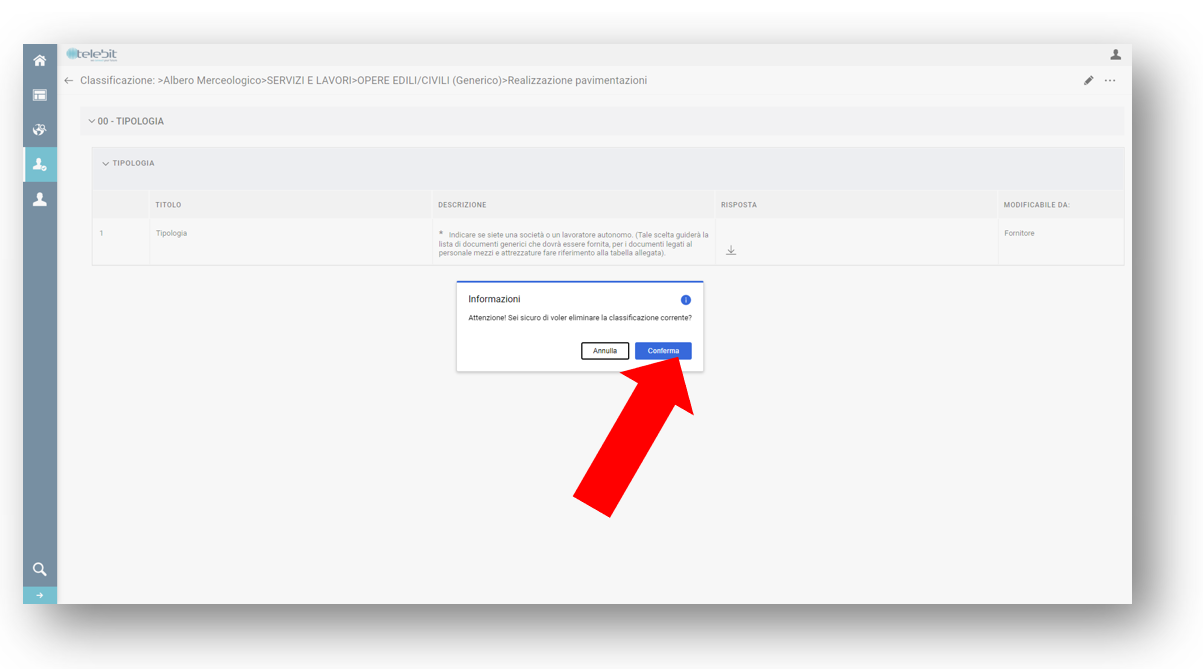The image size is (1203, 669).
Task: Open the dashboard layout icon in sidebar
Action: (40, 95)
